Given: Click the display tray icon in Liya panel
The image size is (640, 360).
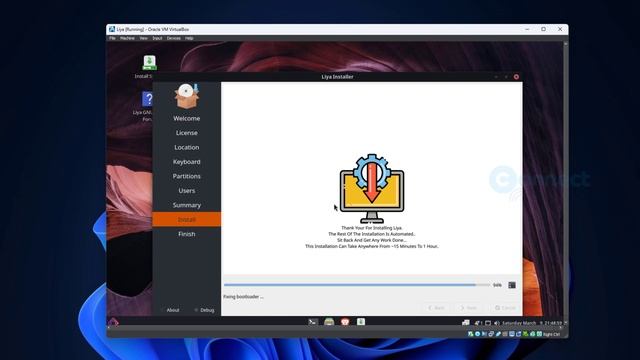Looking at the screenshot, I should [488, 323].
